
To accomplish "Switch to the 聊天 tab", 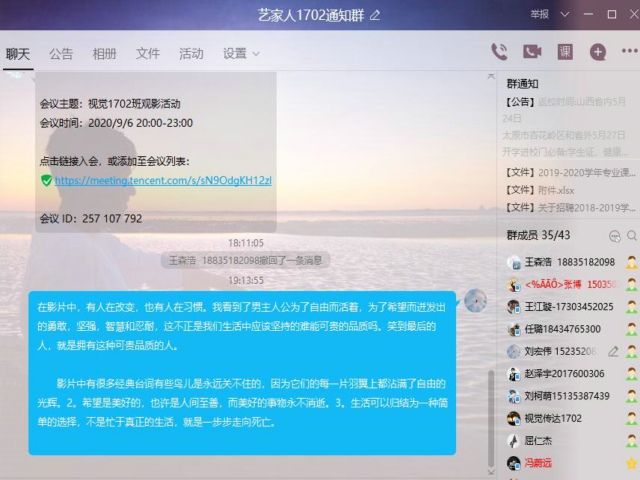I will coord(18,53).
